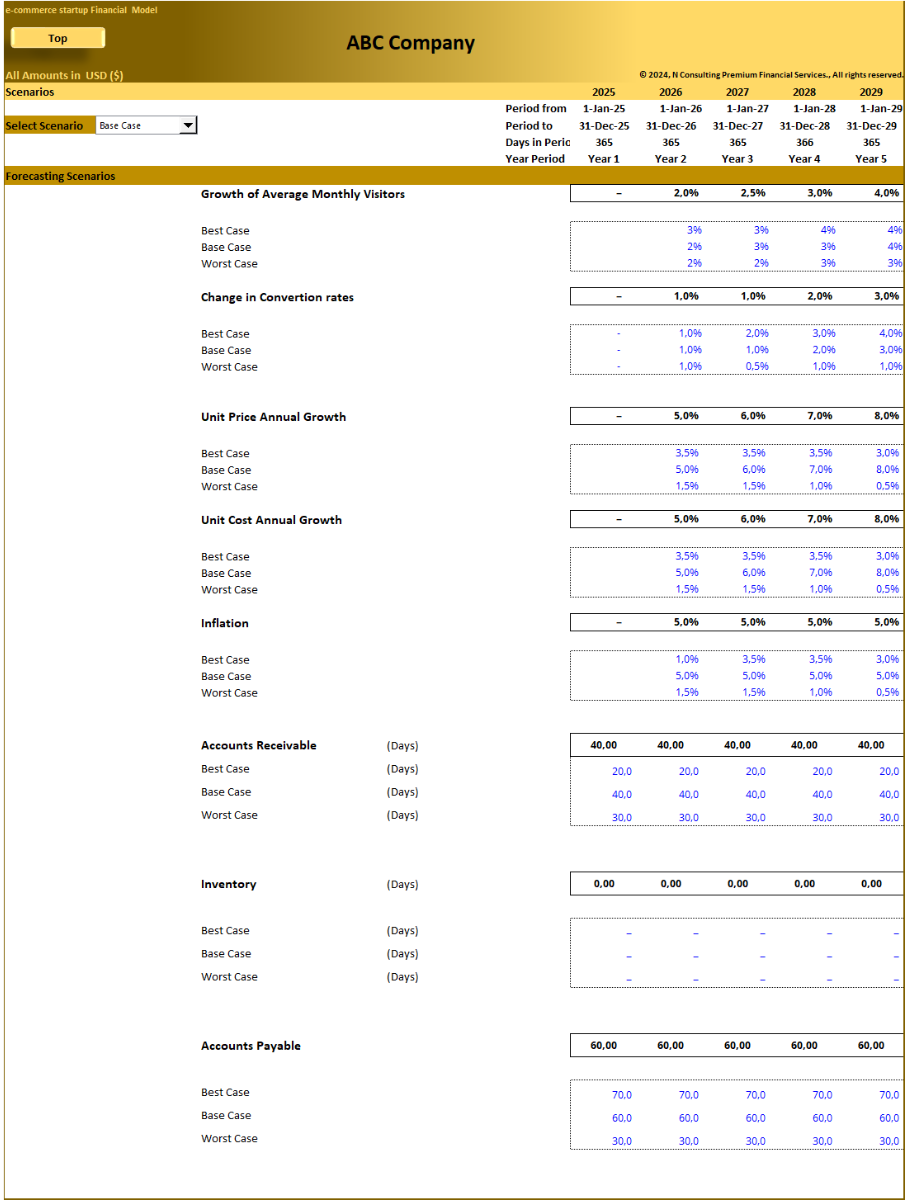Click the Top button

pyautogui.click(x=58, y=38)
